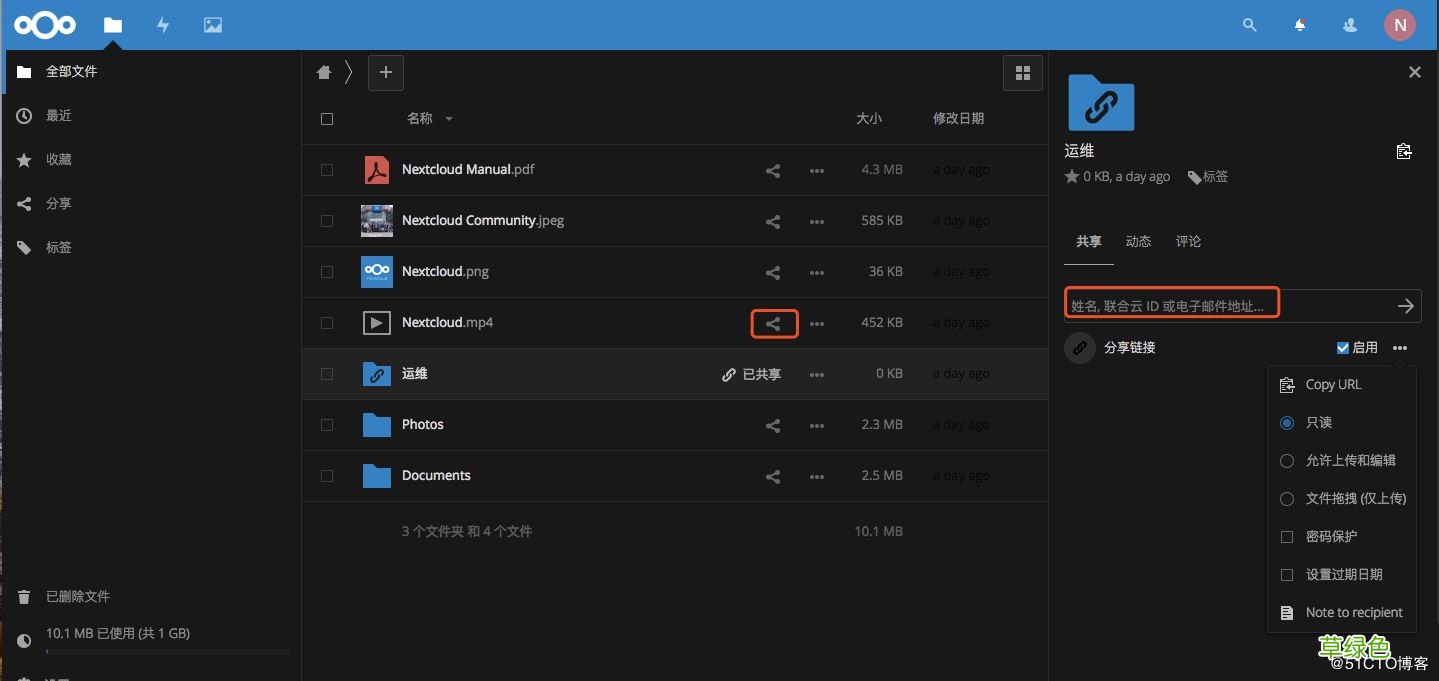Submit share arrow next to input
Image resolution: width=1439 pixels, height=681 pixels.
tap(1406, 306)
